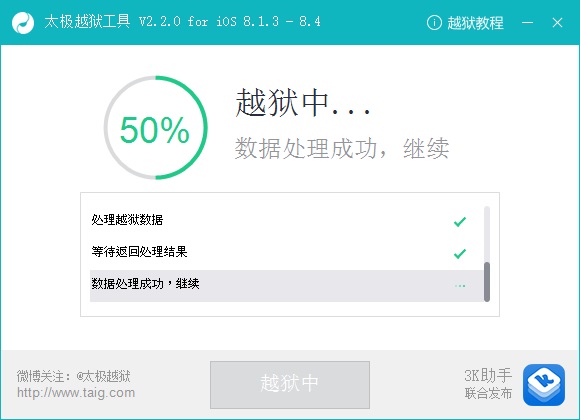Select the 处理越狱数据 log entry
580x420 pixels.
(x=286, y=220)
